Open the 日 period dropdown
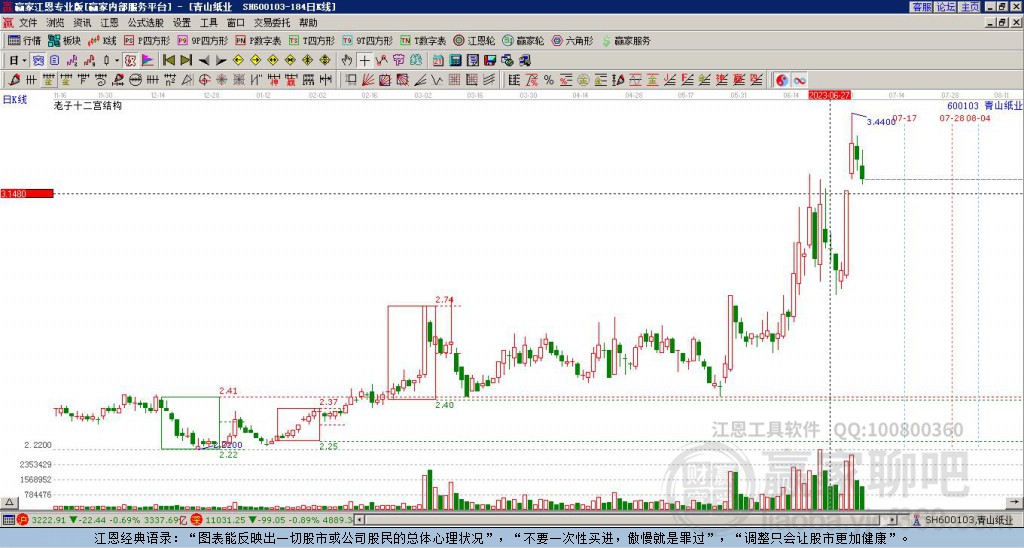This screenshot has width=1024, height=548. [x=18, y=60]
